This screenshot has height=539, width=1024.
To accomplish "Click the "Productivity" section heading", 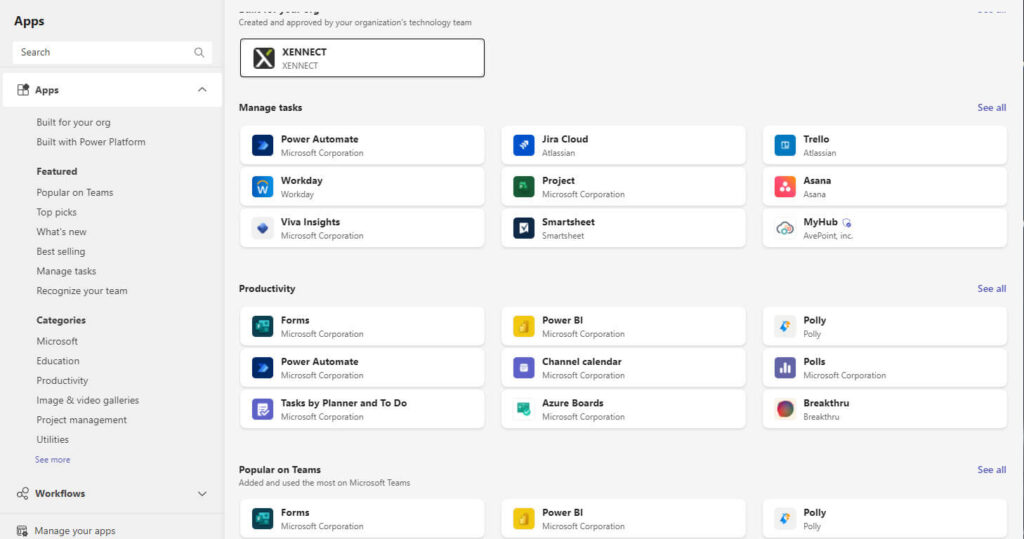I will pyautogui.click(x=266, y=289).
